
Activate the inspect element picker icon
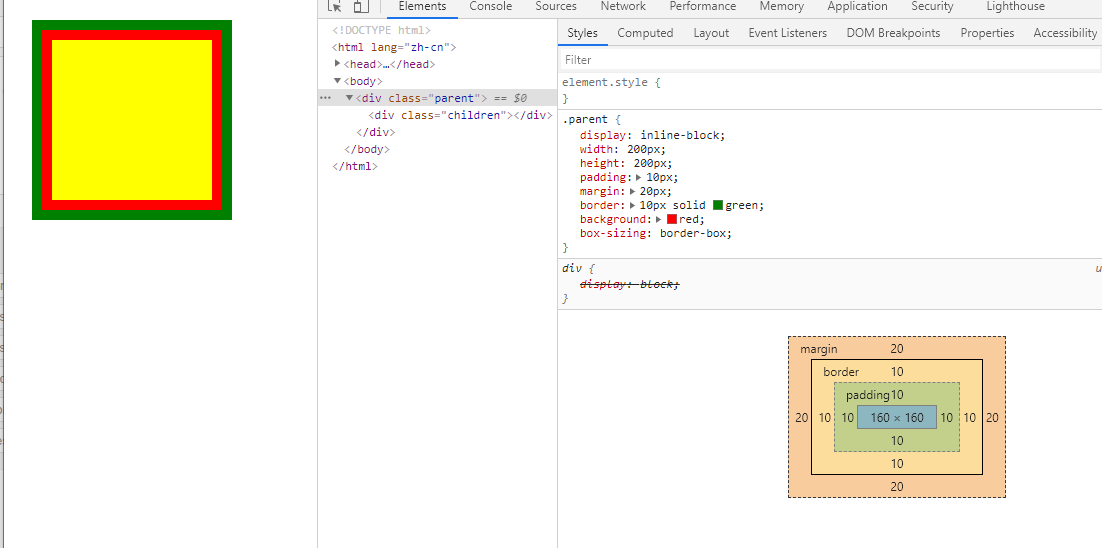point(335,6)
